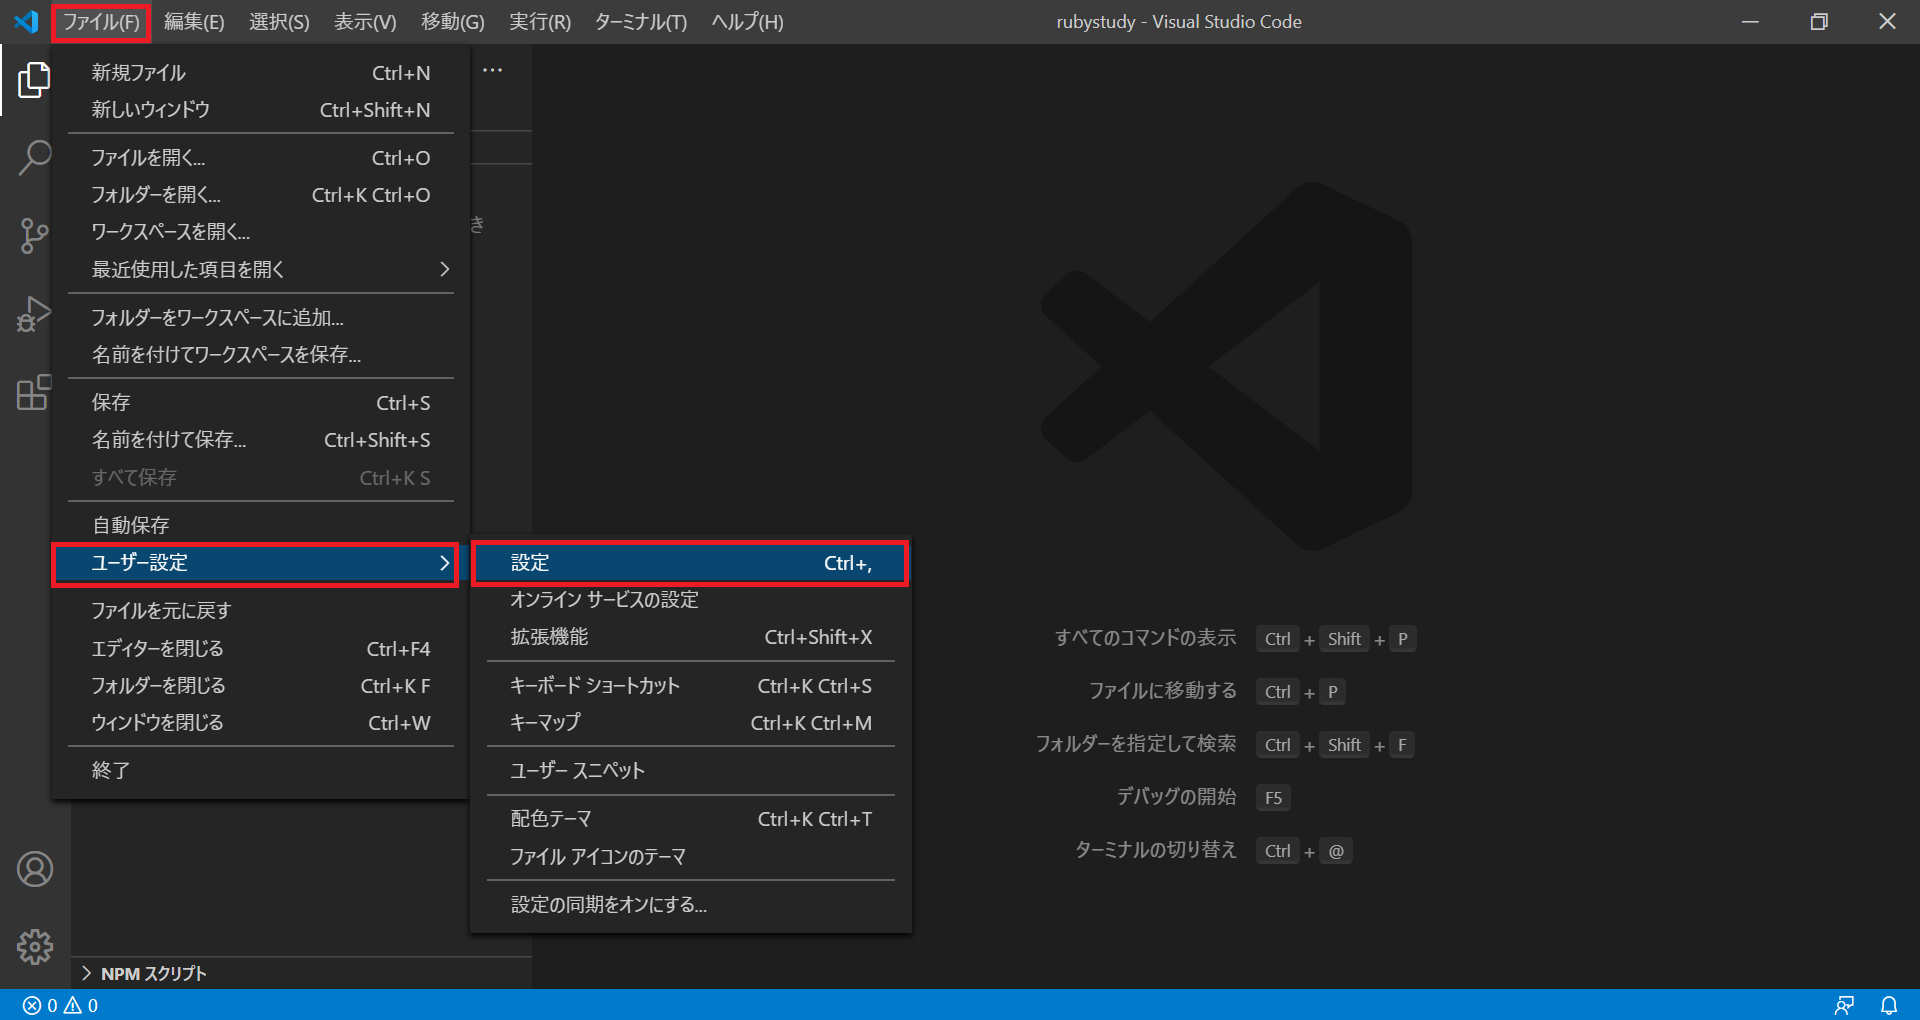Click 名前を付けて保存... entry
Viewport: 1920px width, 1020px height.
(x=261, y=440)
